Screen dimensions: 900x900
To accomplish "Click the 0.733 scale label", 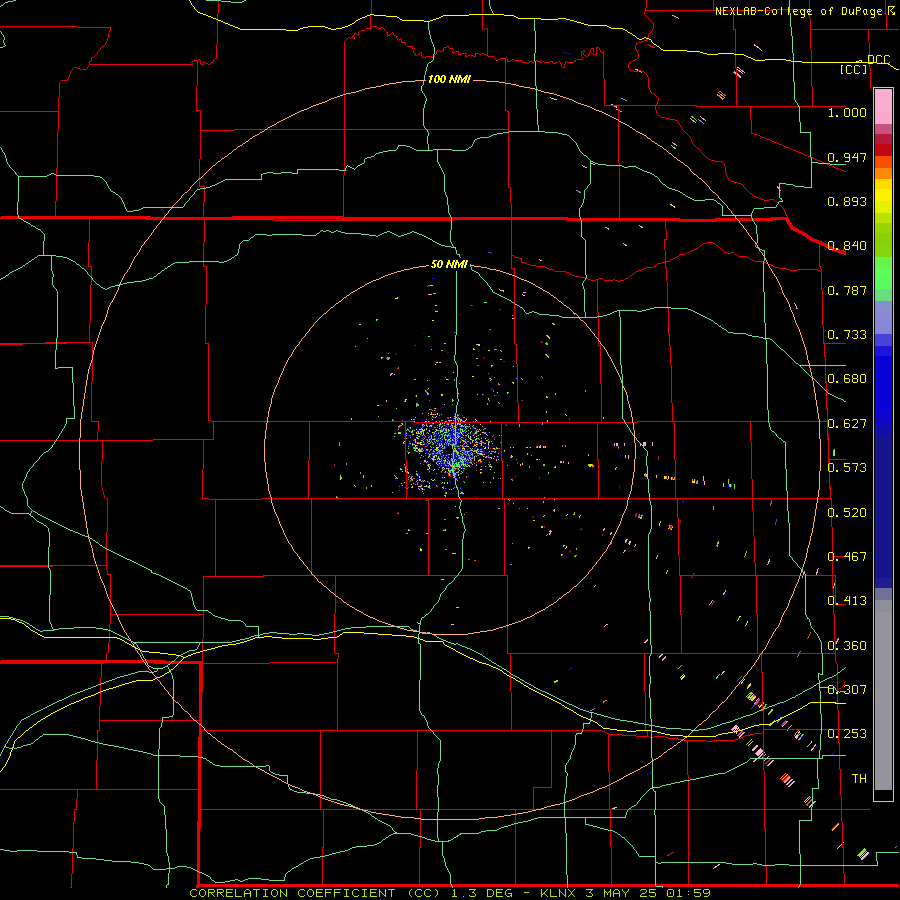I will pyautogui.click(x=847, y=335).
